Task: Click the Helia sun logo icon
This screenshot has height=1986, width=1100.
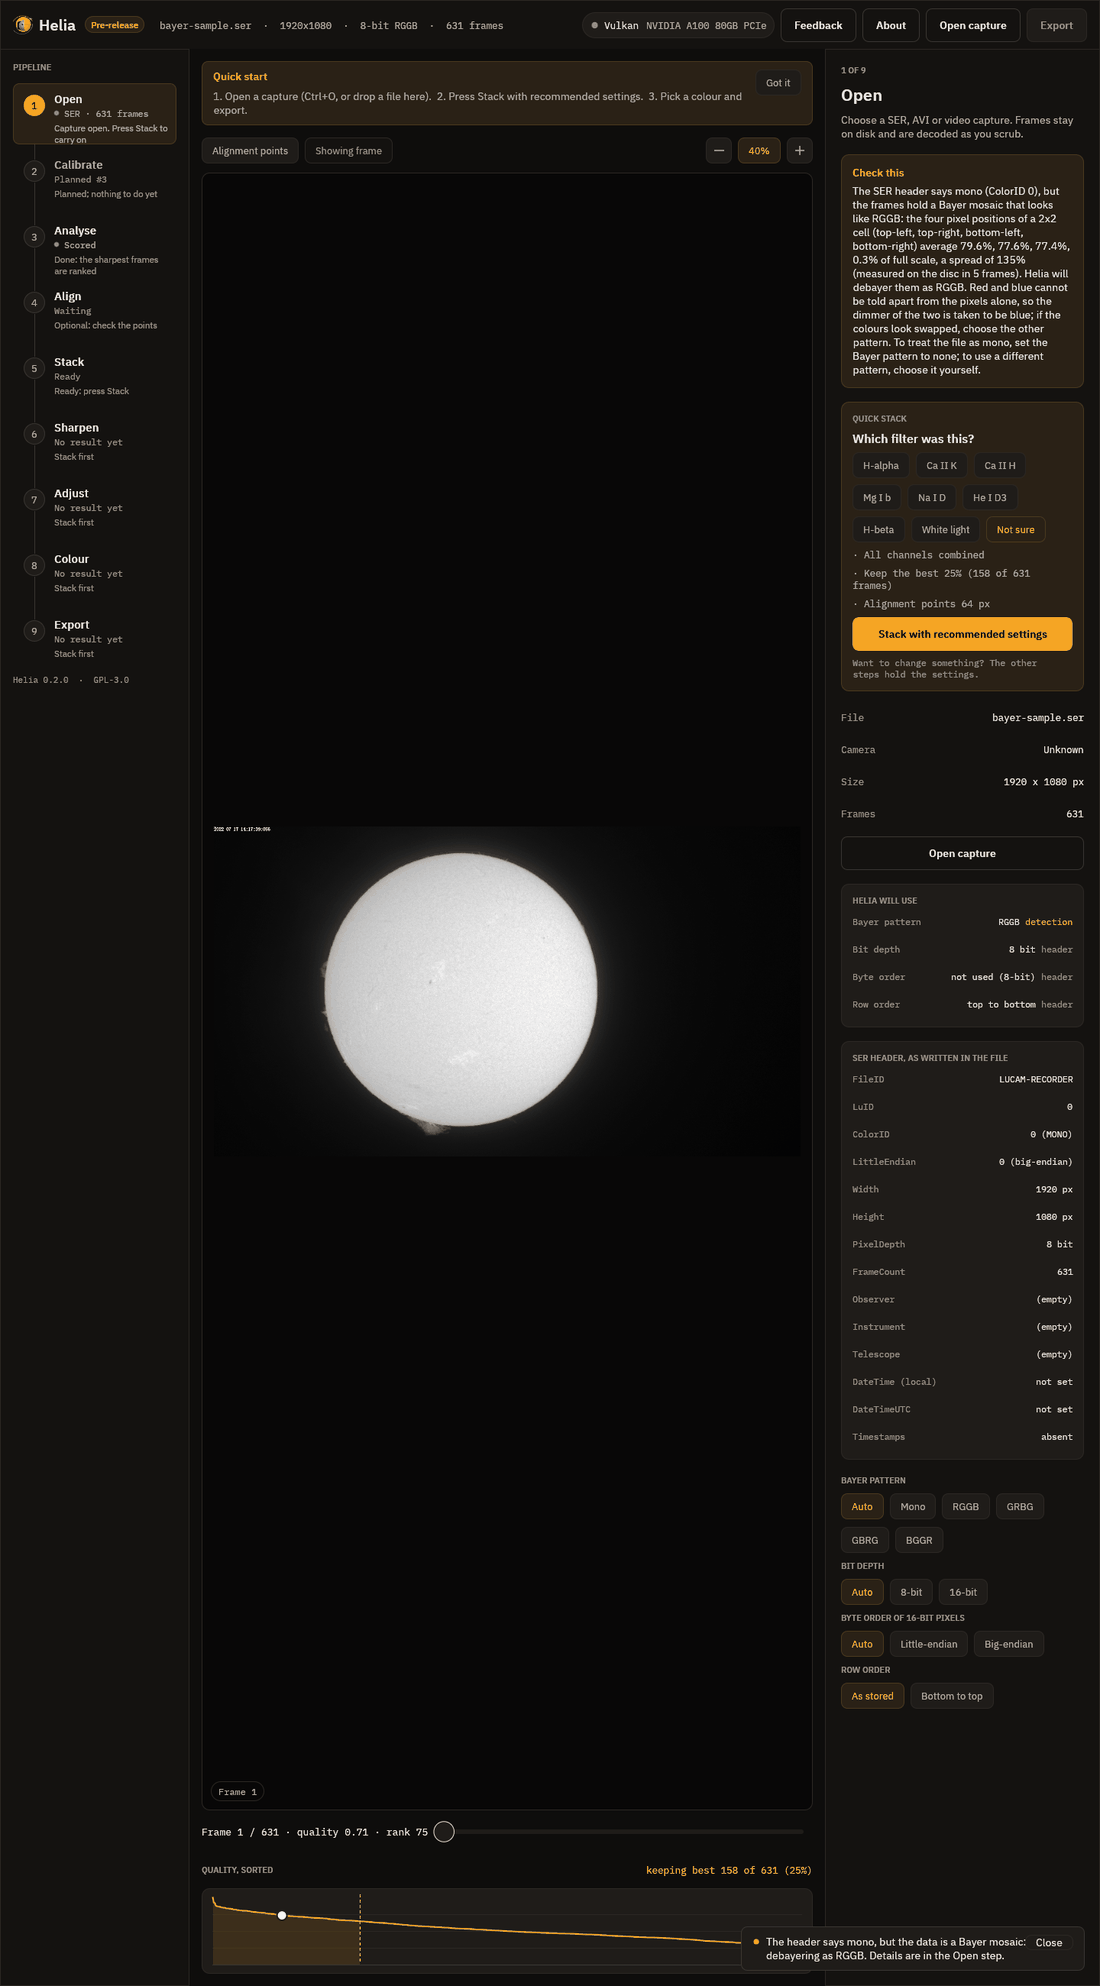Action: point(23,25)
